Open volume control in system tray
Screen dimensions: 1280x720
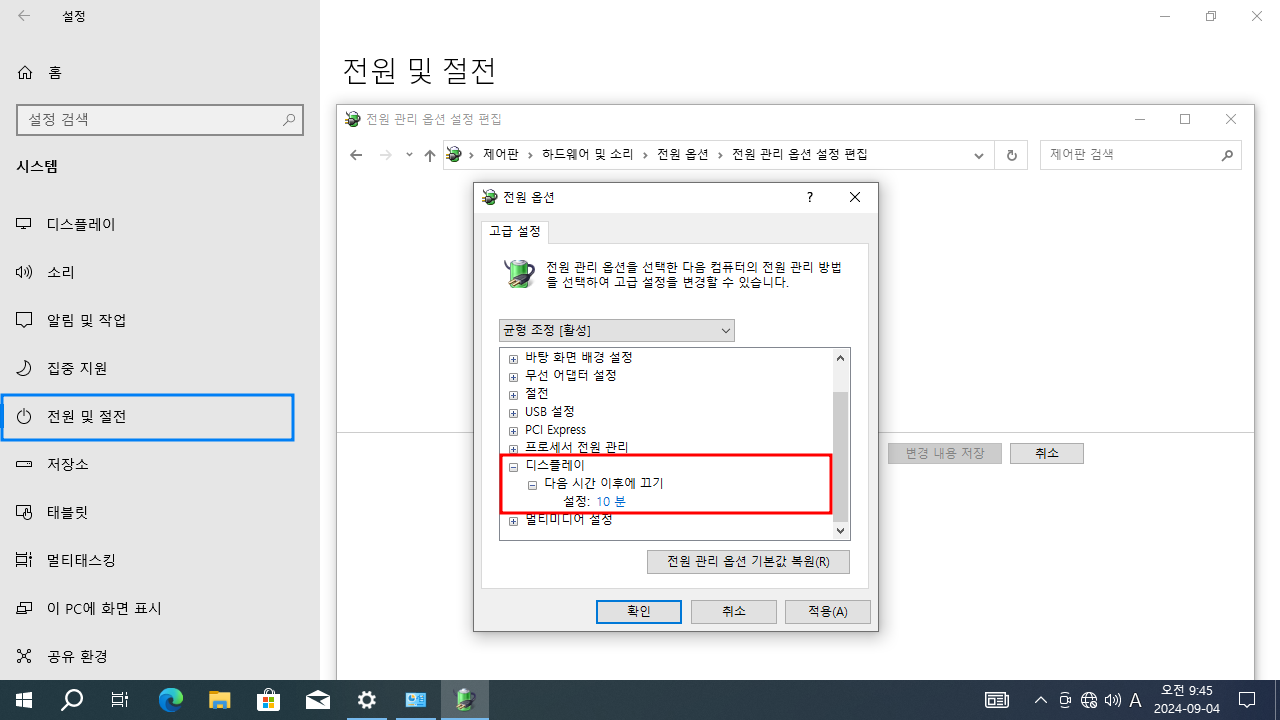(1112, 700)
